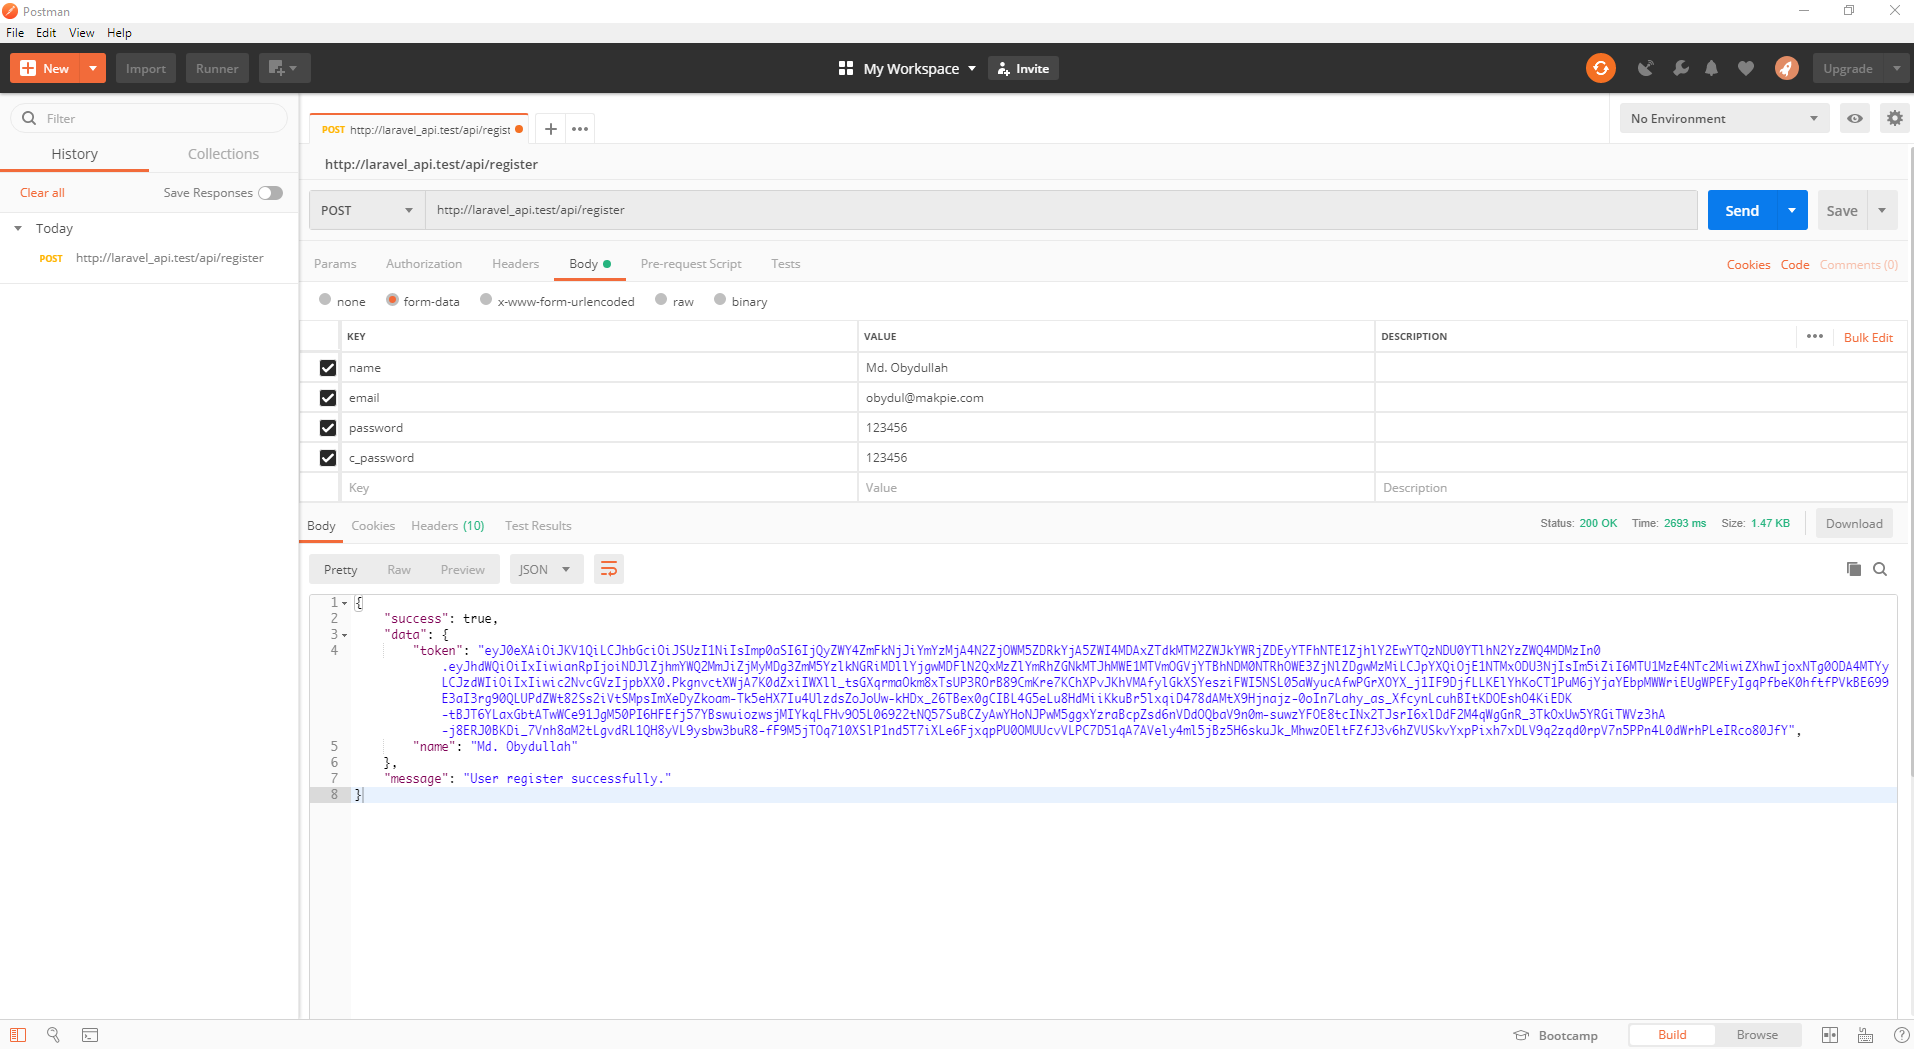The height and width of the screenshot is (1049, 1914).
Task: Uncheck the email parameter checkbox
Action: [327, 398]
